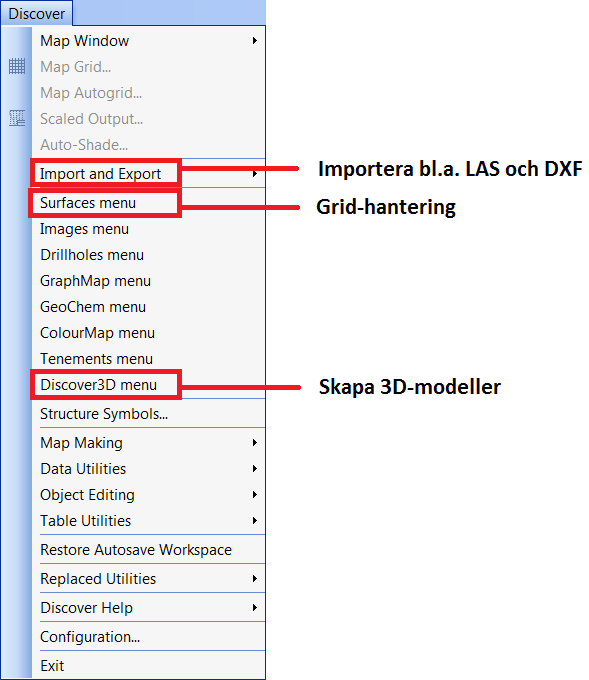
Task: Expand the Replaced Utilities submenu arrow
Action: tap(255, 579)
